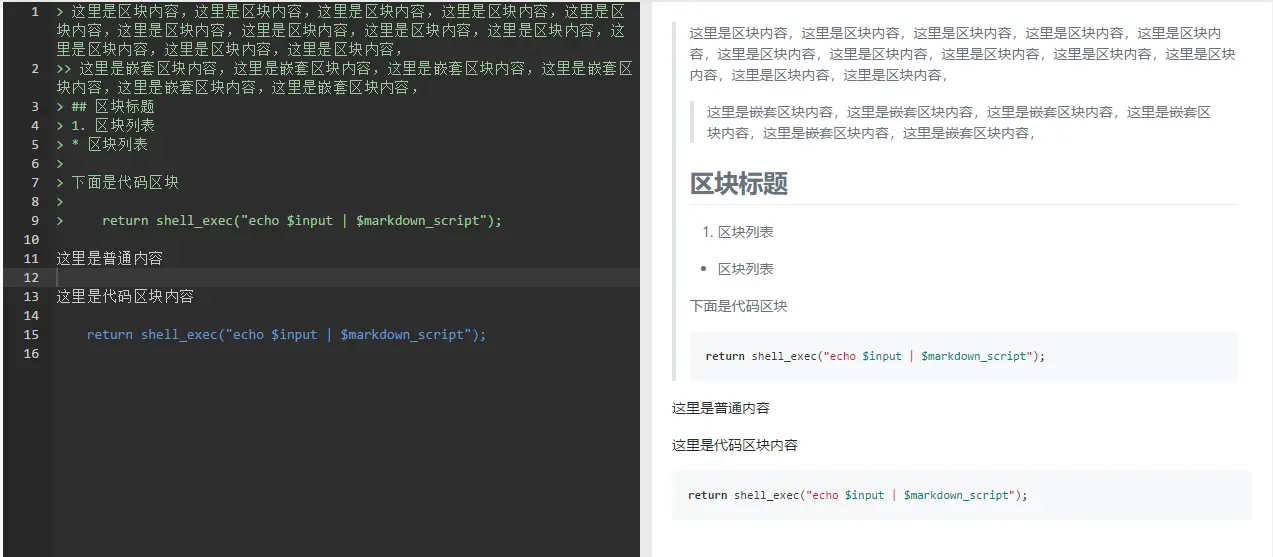Click gutter line number 15
The image size is (1273, 557).
(x=31, y=334)
